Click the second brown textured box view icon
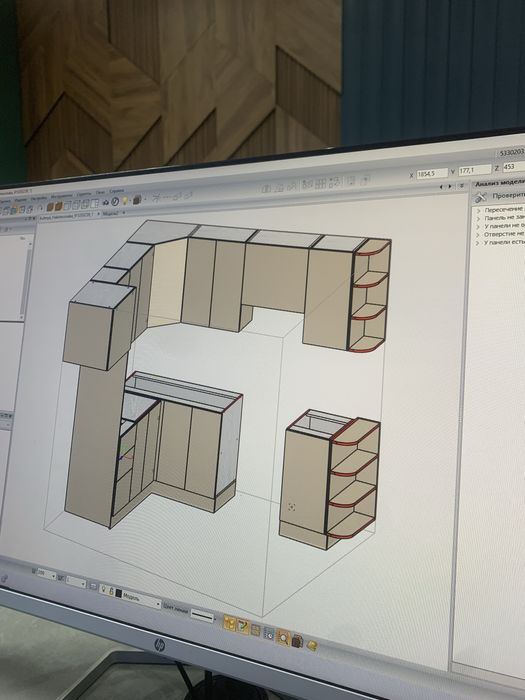The height and width of the screenshot is (700, 525). pos(59,206)
